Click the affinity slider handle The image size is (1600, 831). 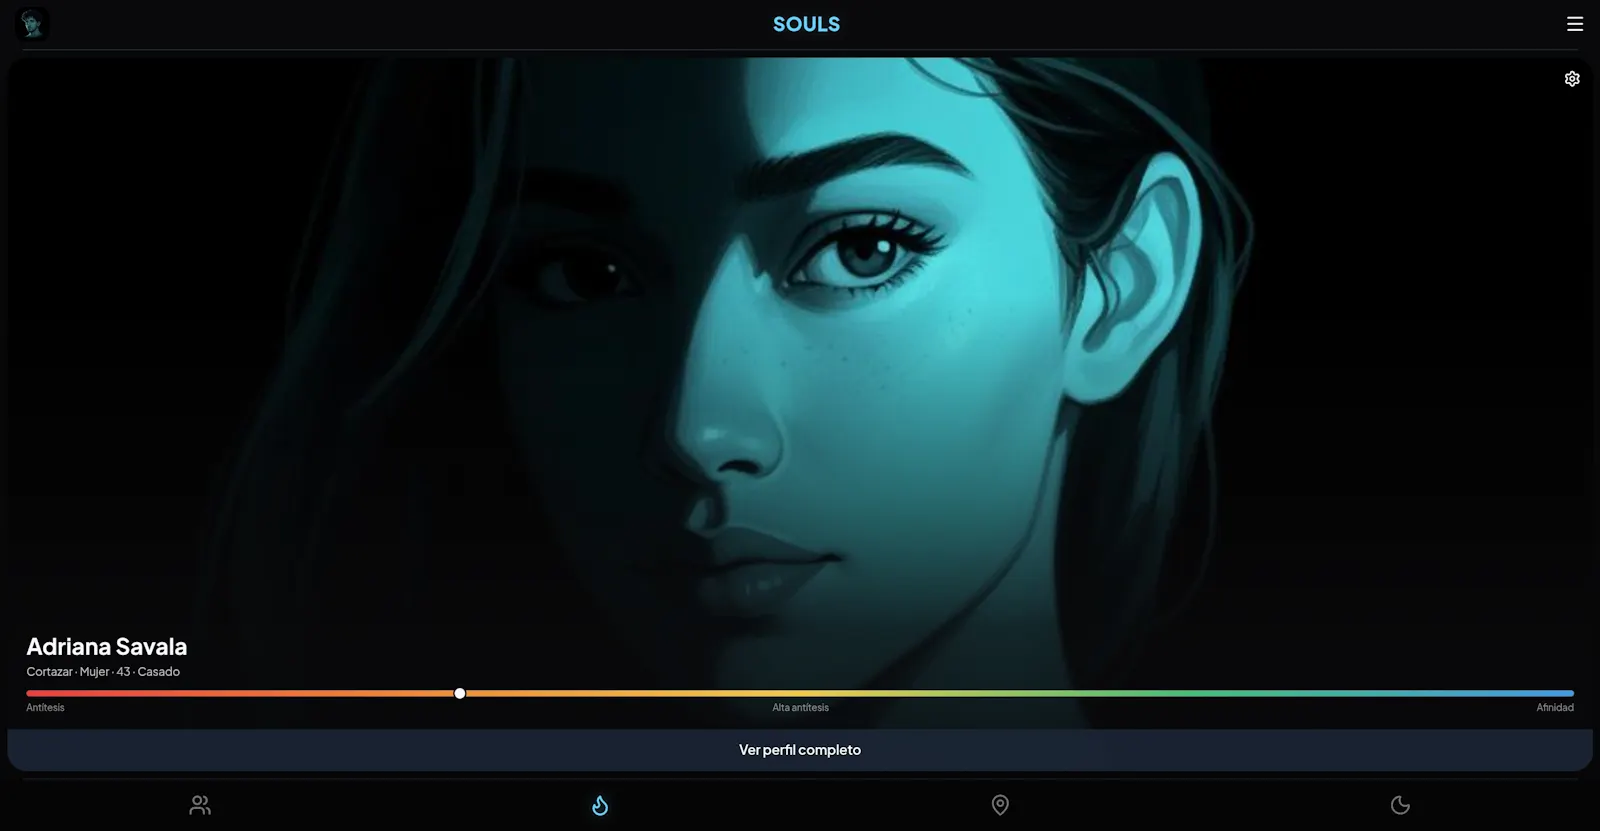pyautogui.click(x=460, y=693)
